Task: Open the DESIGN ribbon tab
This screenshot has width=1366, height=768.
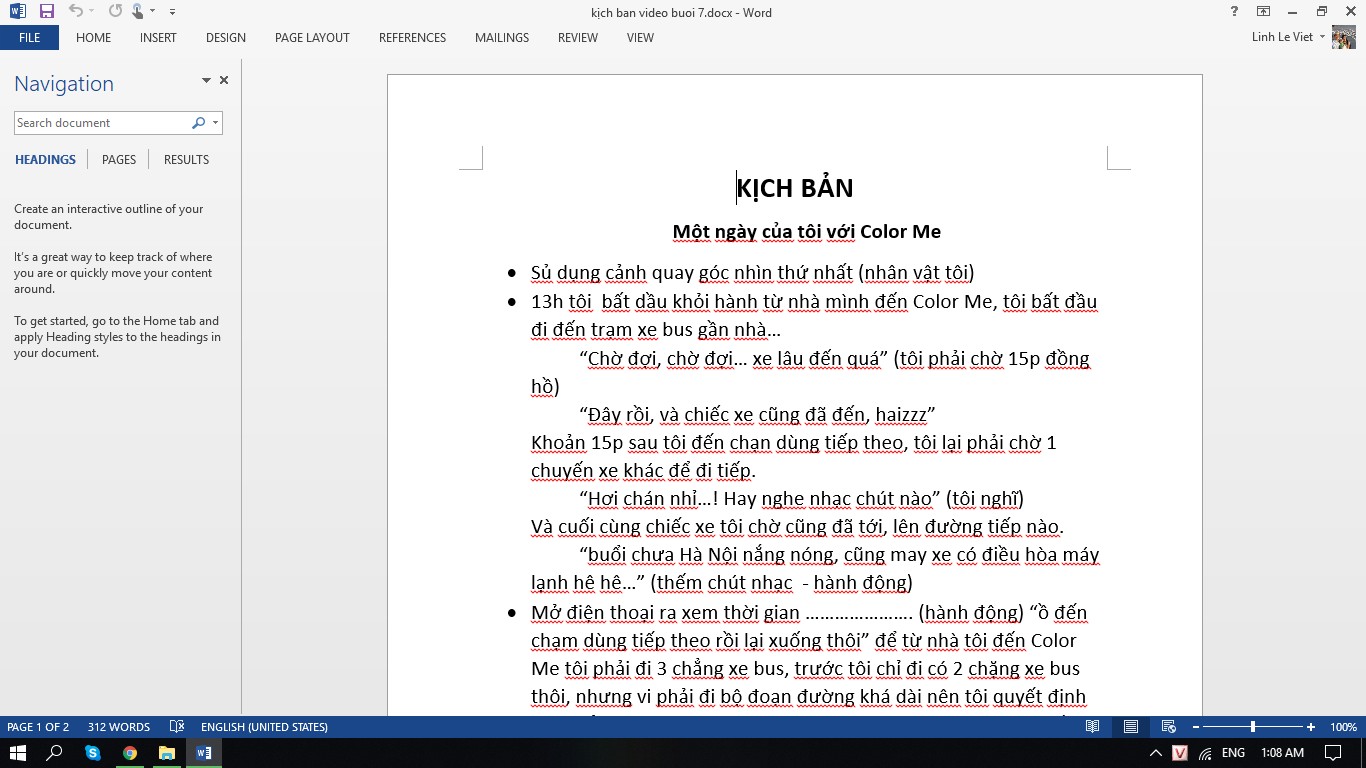Action: [226, 38]
